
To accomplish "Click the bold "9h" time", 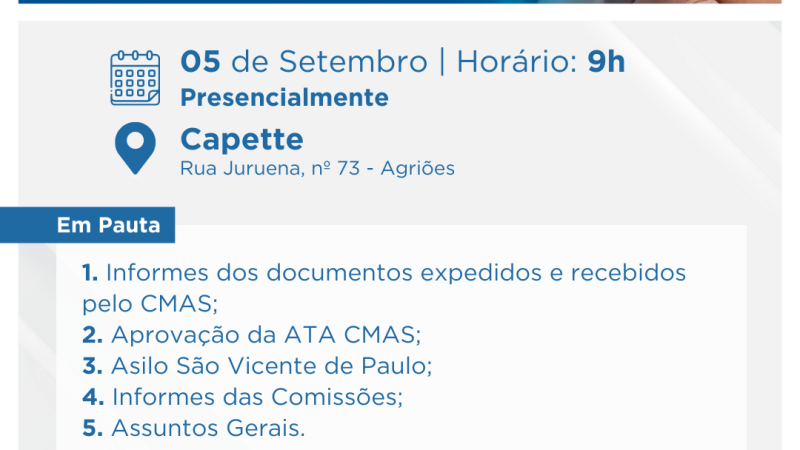I will tap(606, 62).
